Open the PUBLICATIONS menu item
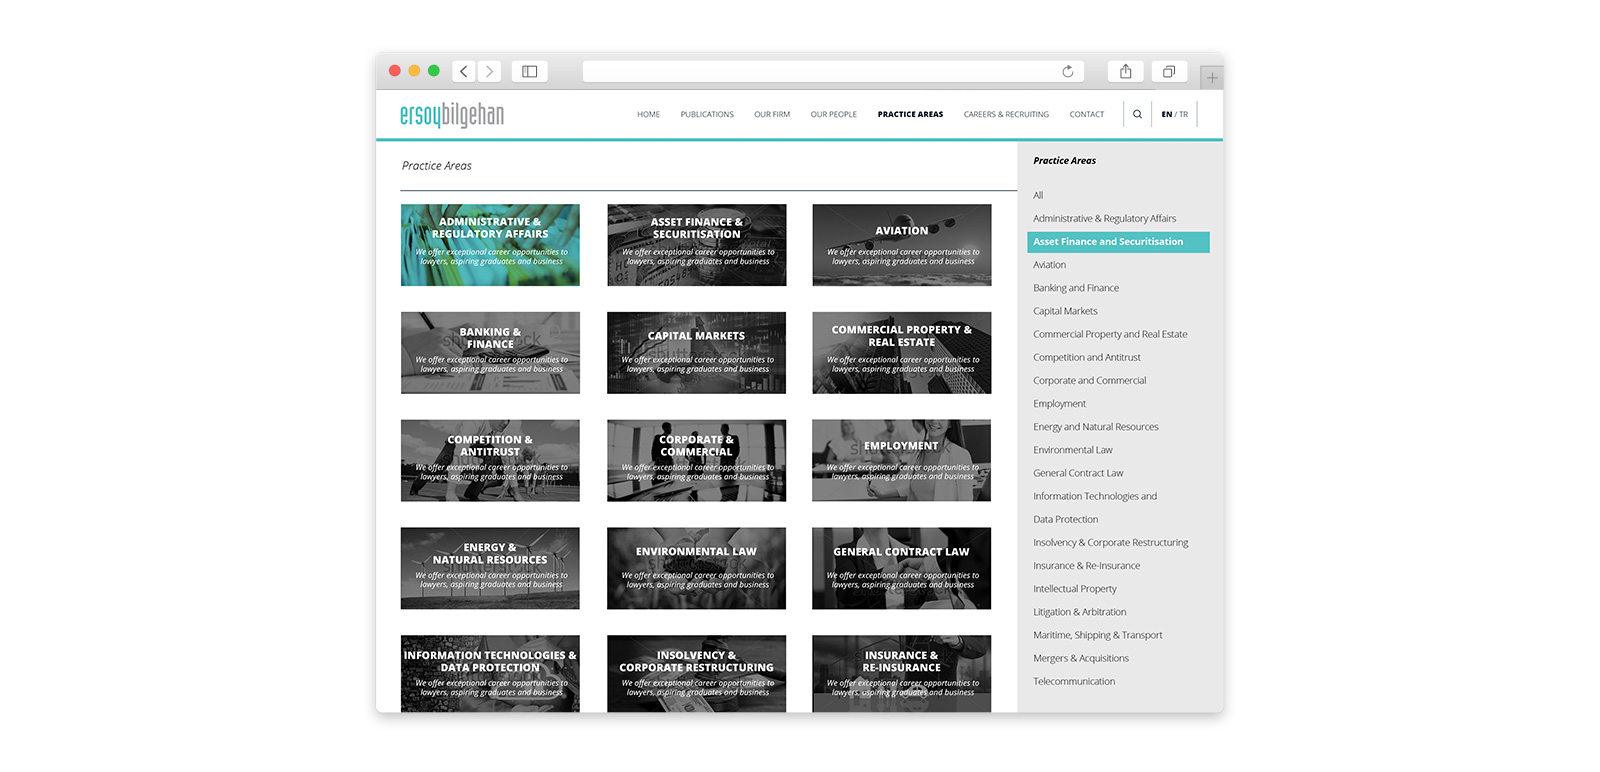1600x772 pixels. pos(707,114)
